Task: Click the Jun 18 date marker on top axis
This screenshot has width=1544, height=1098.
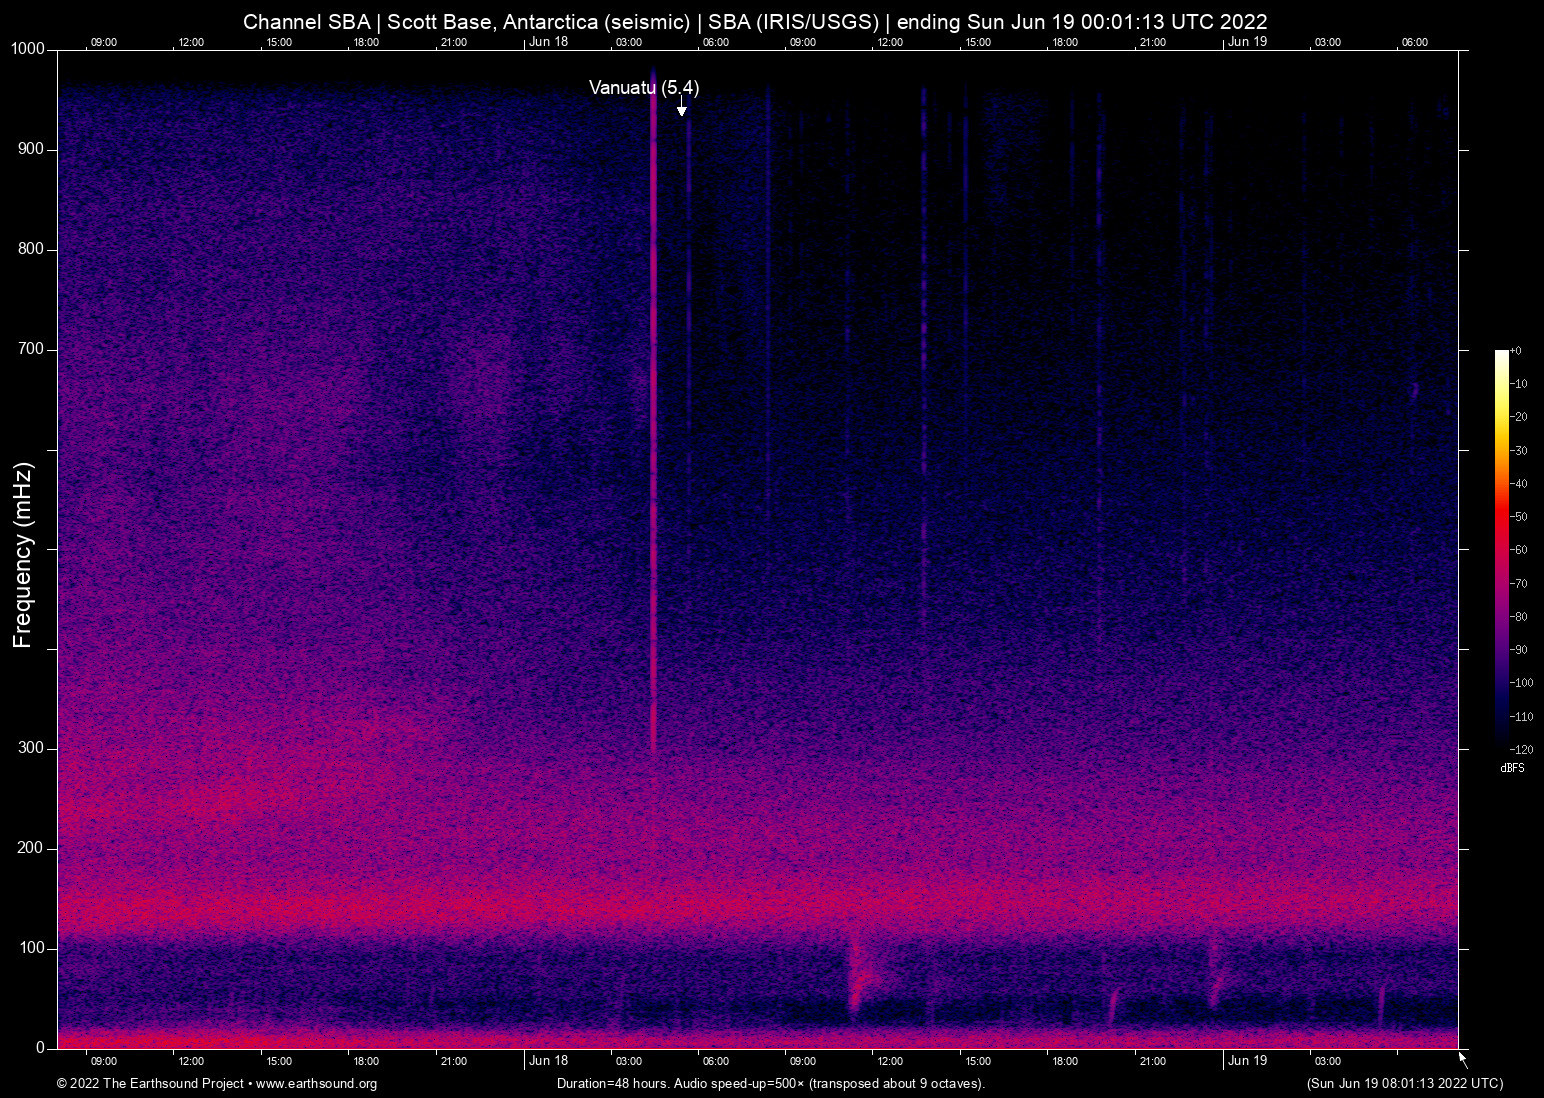Action: (x=548, y=42)
